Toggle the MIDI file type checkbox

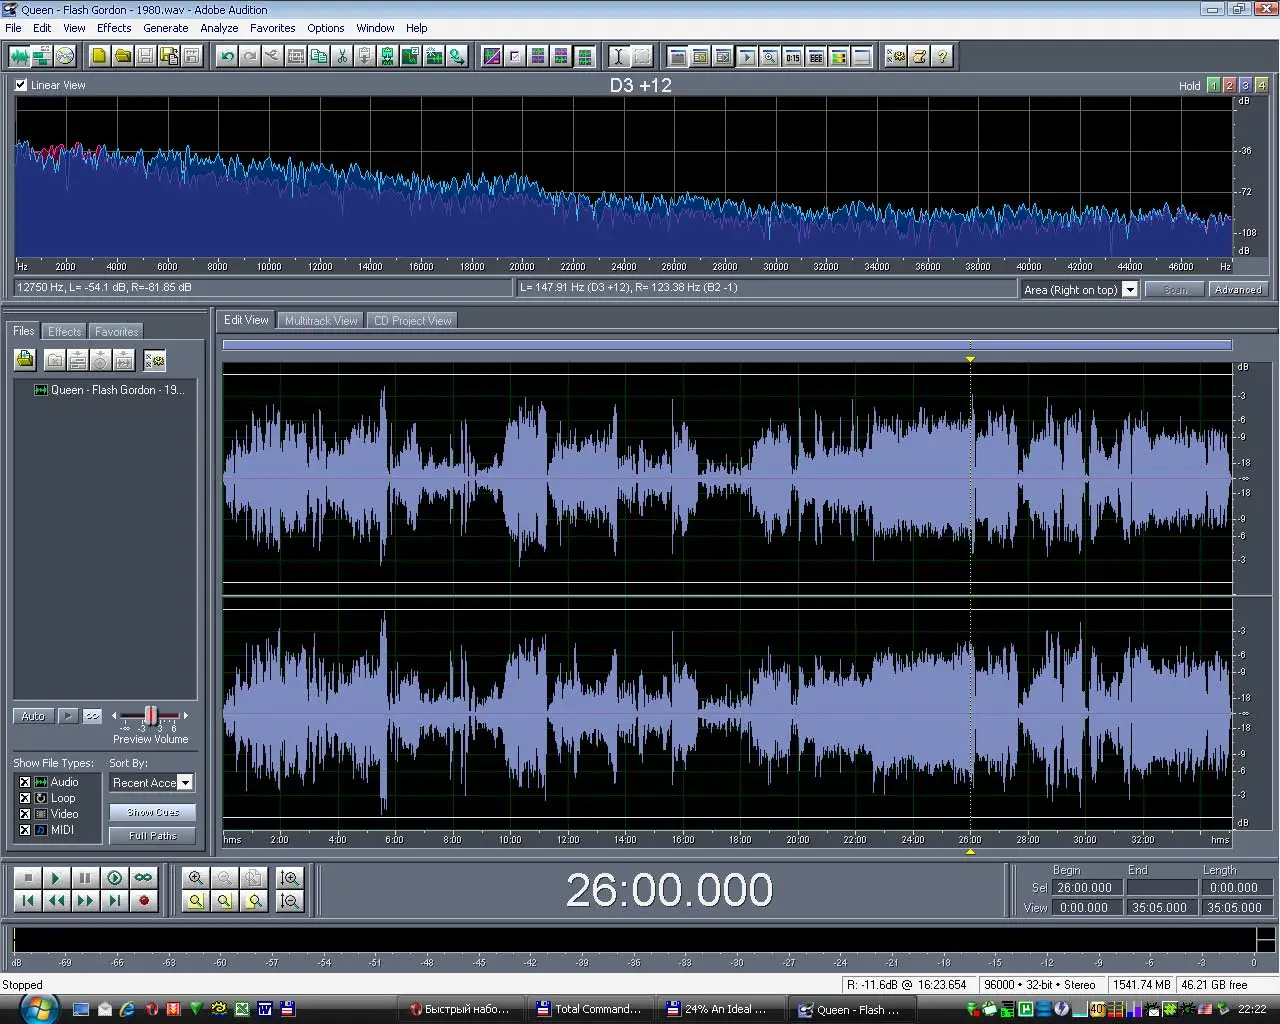[25, 830]
